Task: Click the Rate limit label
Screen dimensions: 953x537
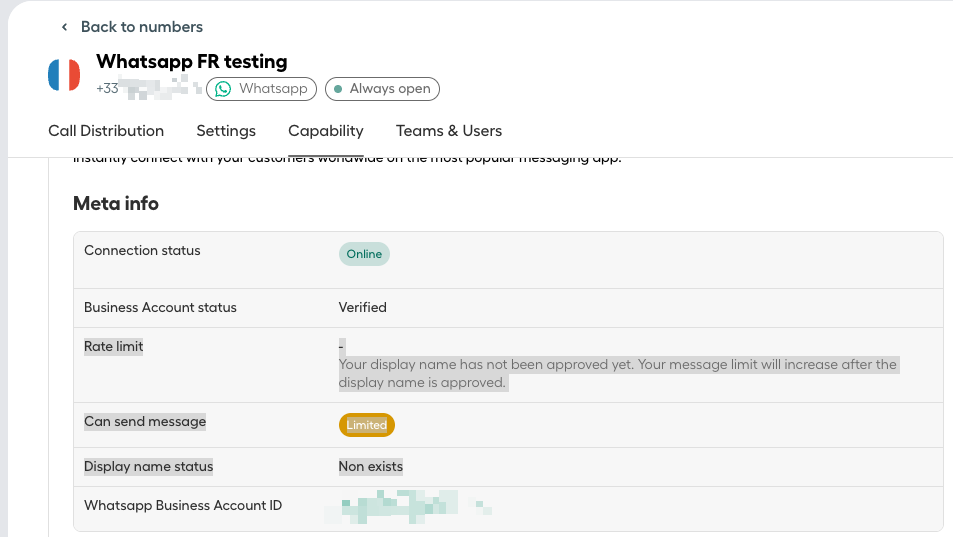Action: point(114,346)
